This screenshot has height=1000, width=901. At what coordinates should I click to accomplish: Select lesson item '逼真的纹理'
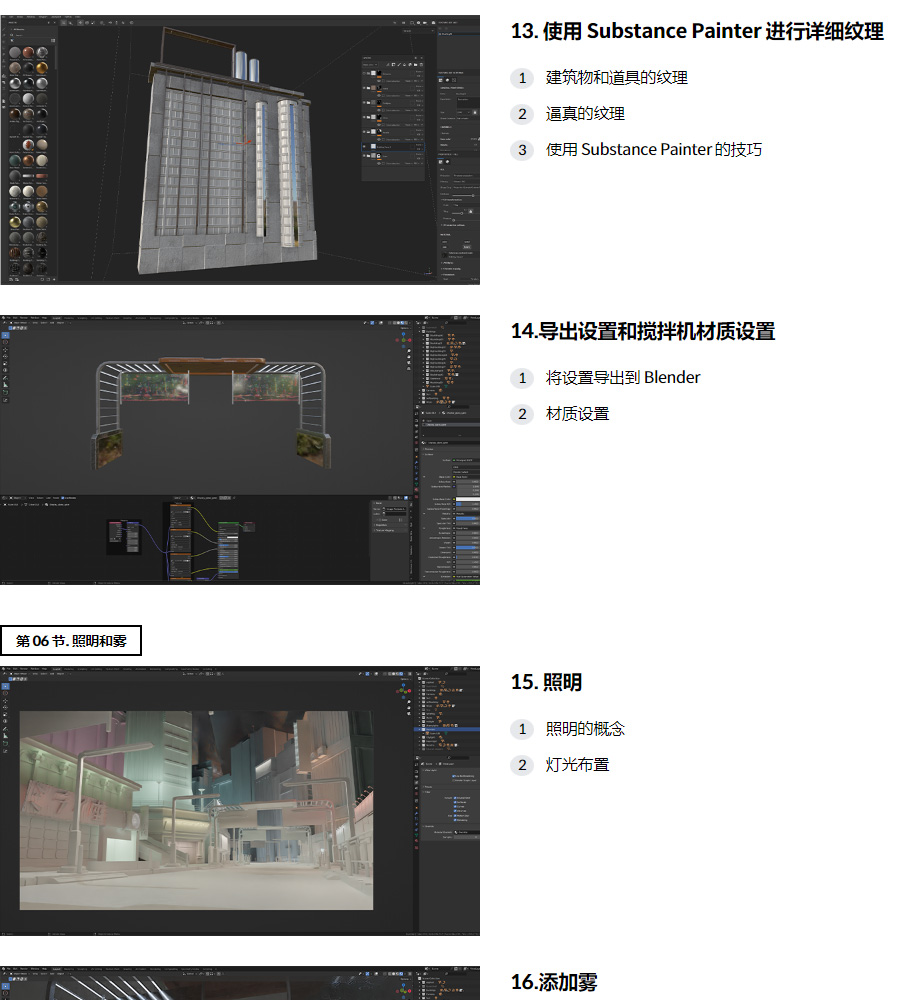[x=585, y=114]
